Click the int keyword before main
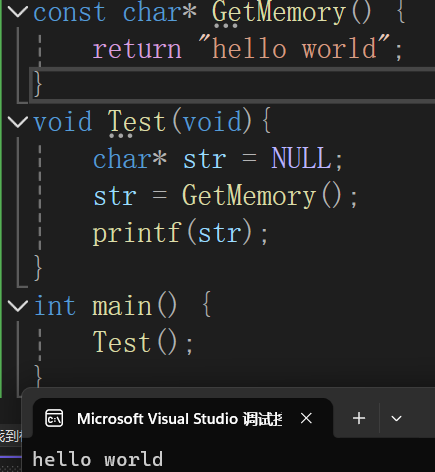Image resolution: width=435 pixels, height=472 pixels. (55, 305)
